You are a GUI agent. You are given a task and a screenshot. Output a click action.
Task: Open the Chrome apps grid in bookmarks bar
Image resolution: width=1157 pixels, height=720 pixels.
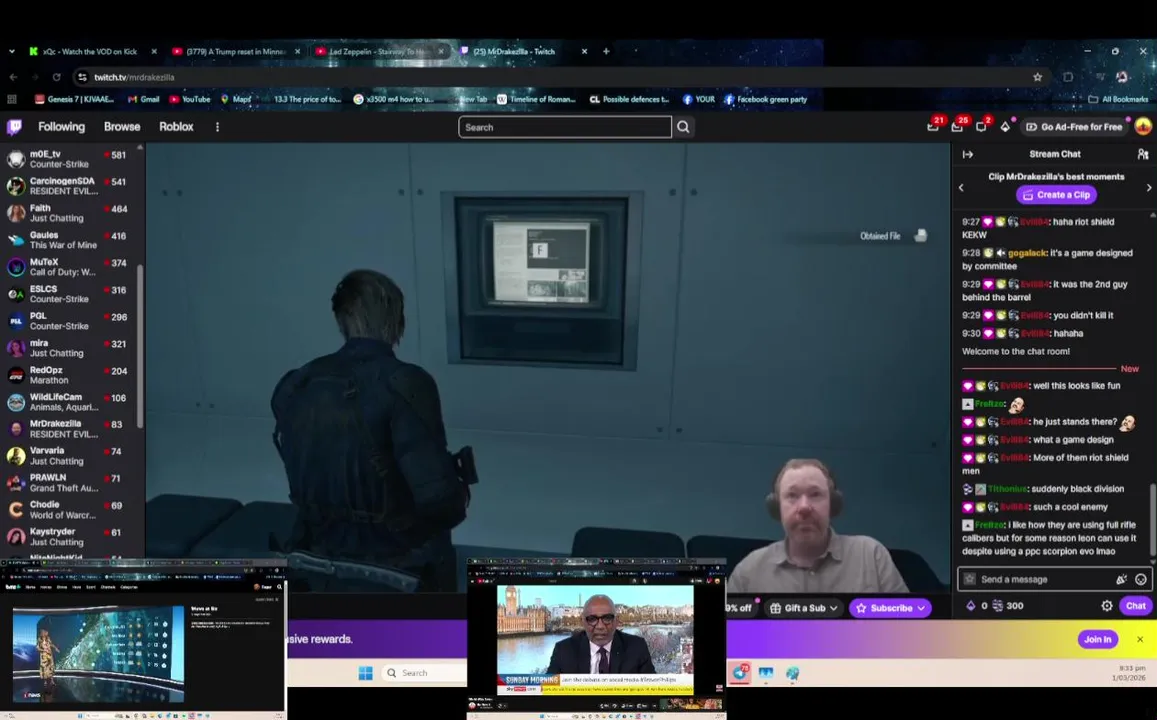pyautogui.click(x=12, y=99)
